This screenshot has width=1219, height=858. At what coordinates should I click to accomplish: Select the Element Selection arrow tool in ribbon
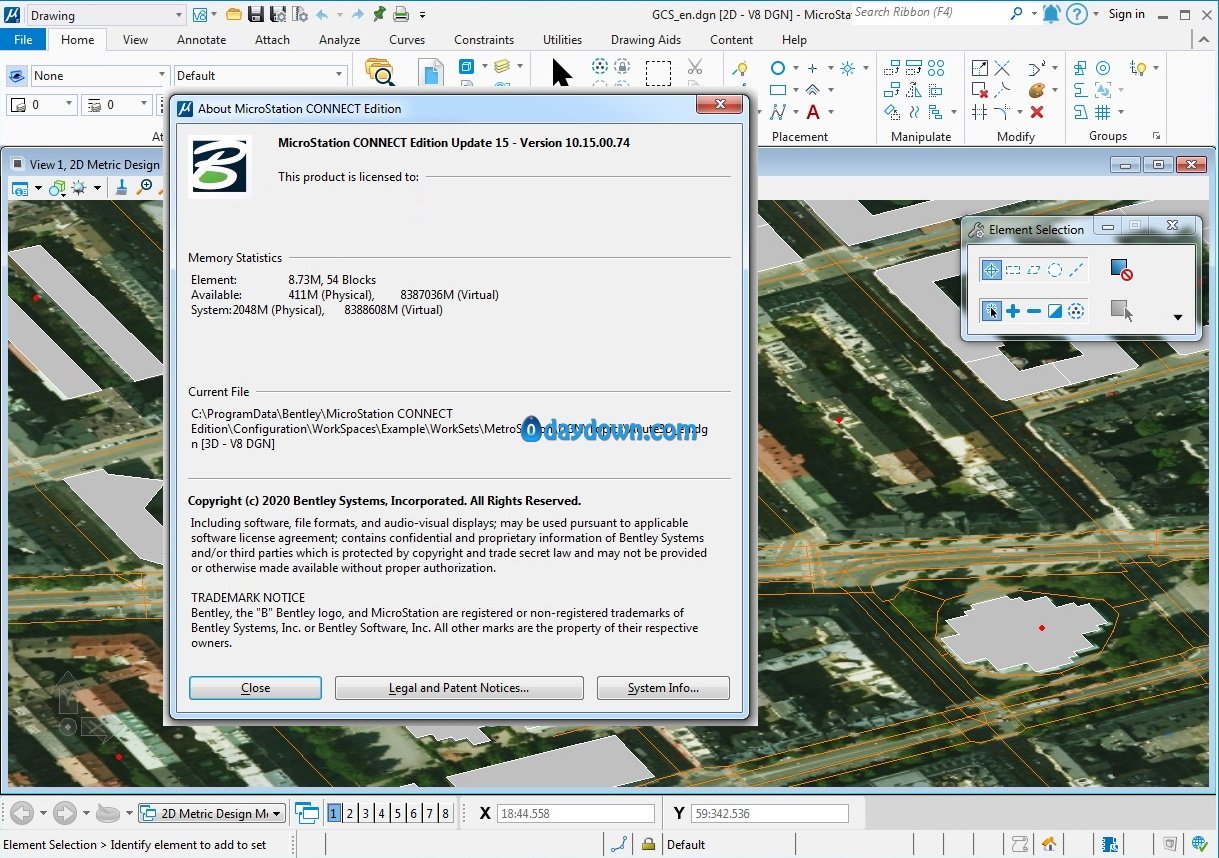[562, 73]
